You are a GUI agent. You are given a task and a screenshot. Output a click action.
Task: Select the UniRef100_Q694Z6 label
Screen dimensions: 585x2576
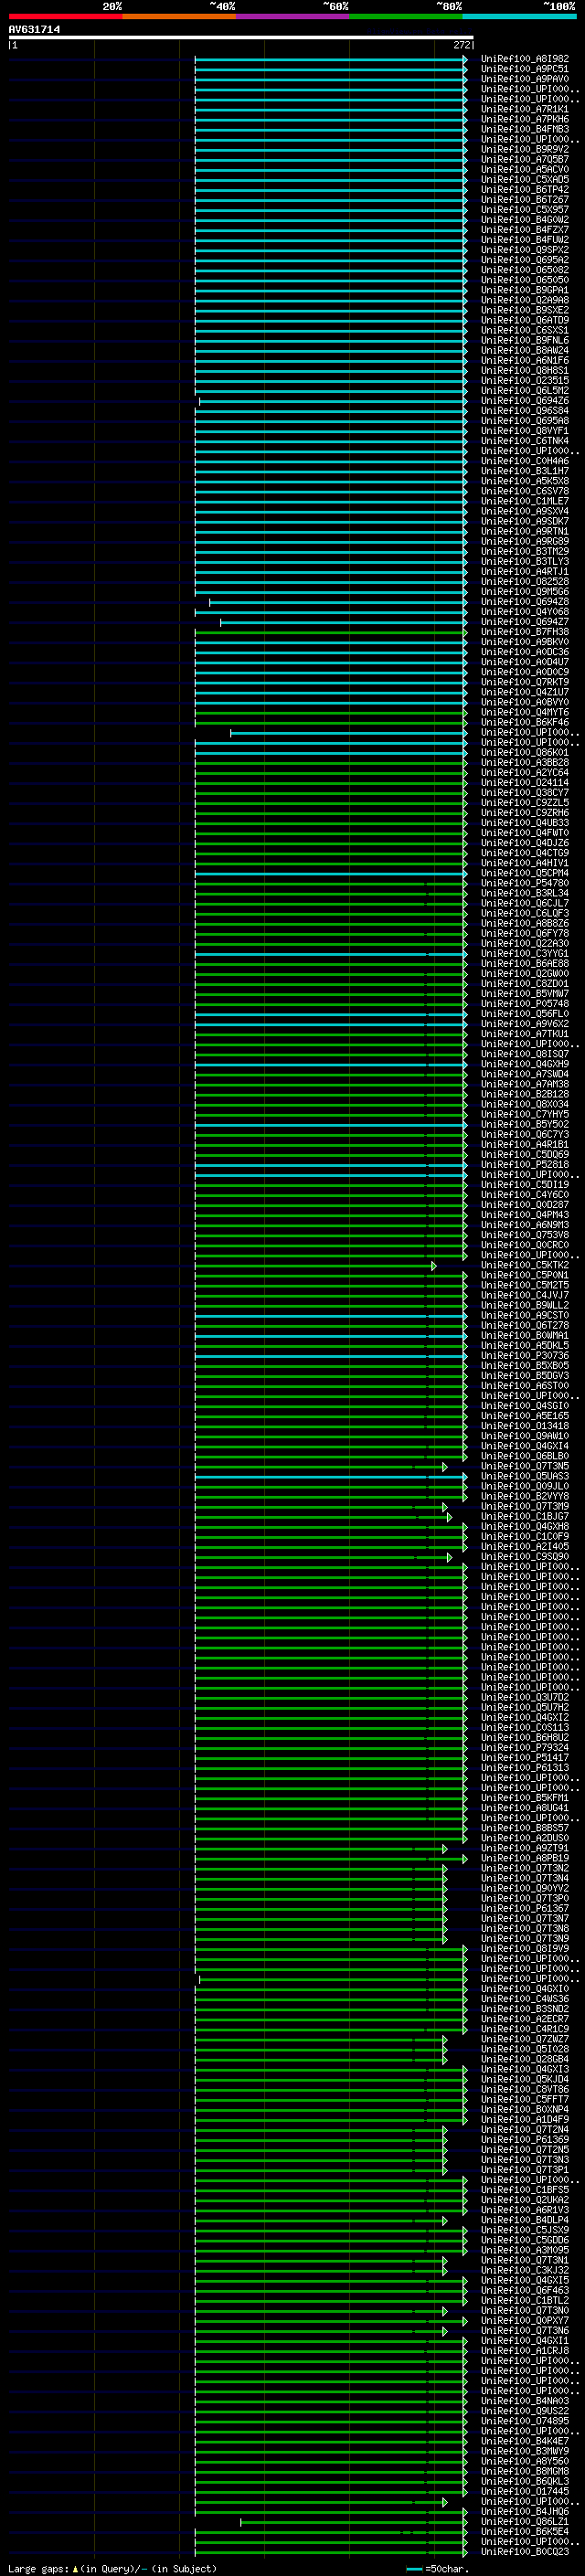(525, 401)
